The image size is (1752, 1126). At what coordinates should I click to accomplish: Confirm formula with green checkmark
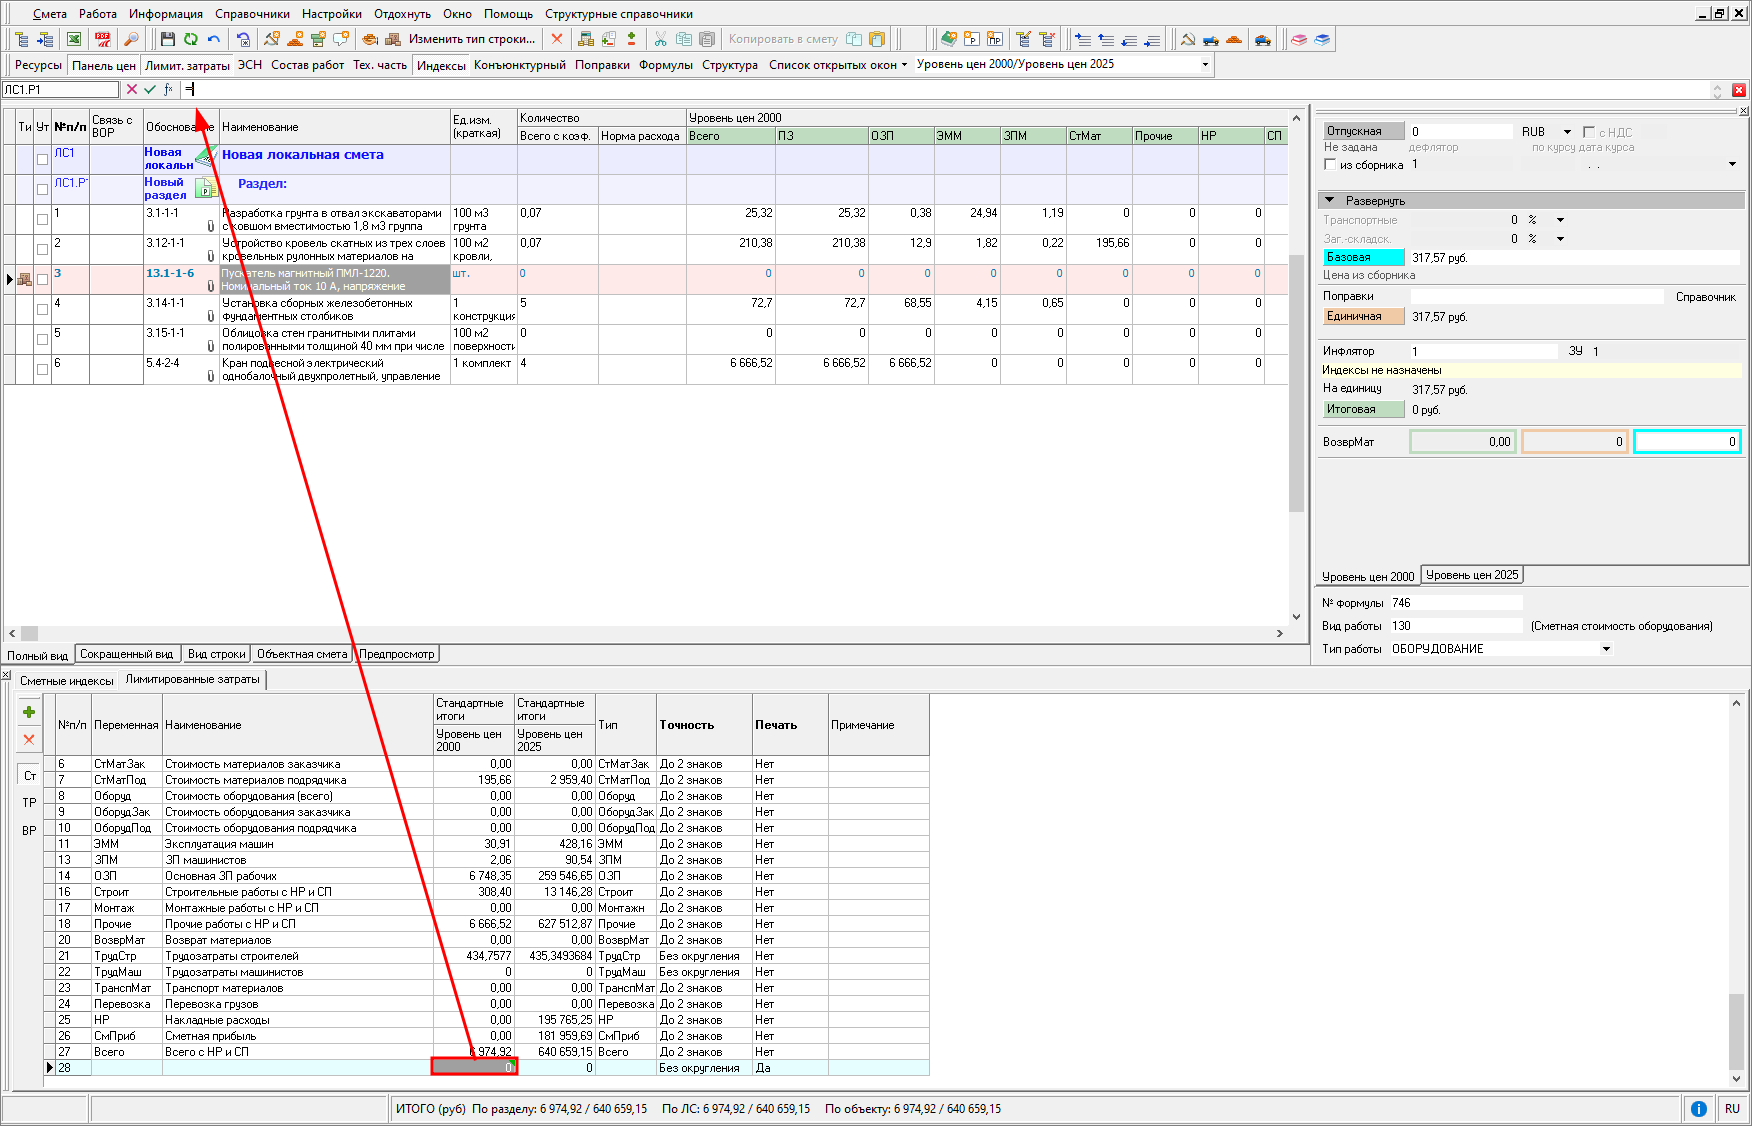150,89
